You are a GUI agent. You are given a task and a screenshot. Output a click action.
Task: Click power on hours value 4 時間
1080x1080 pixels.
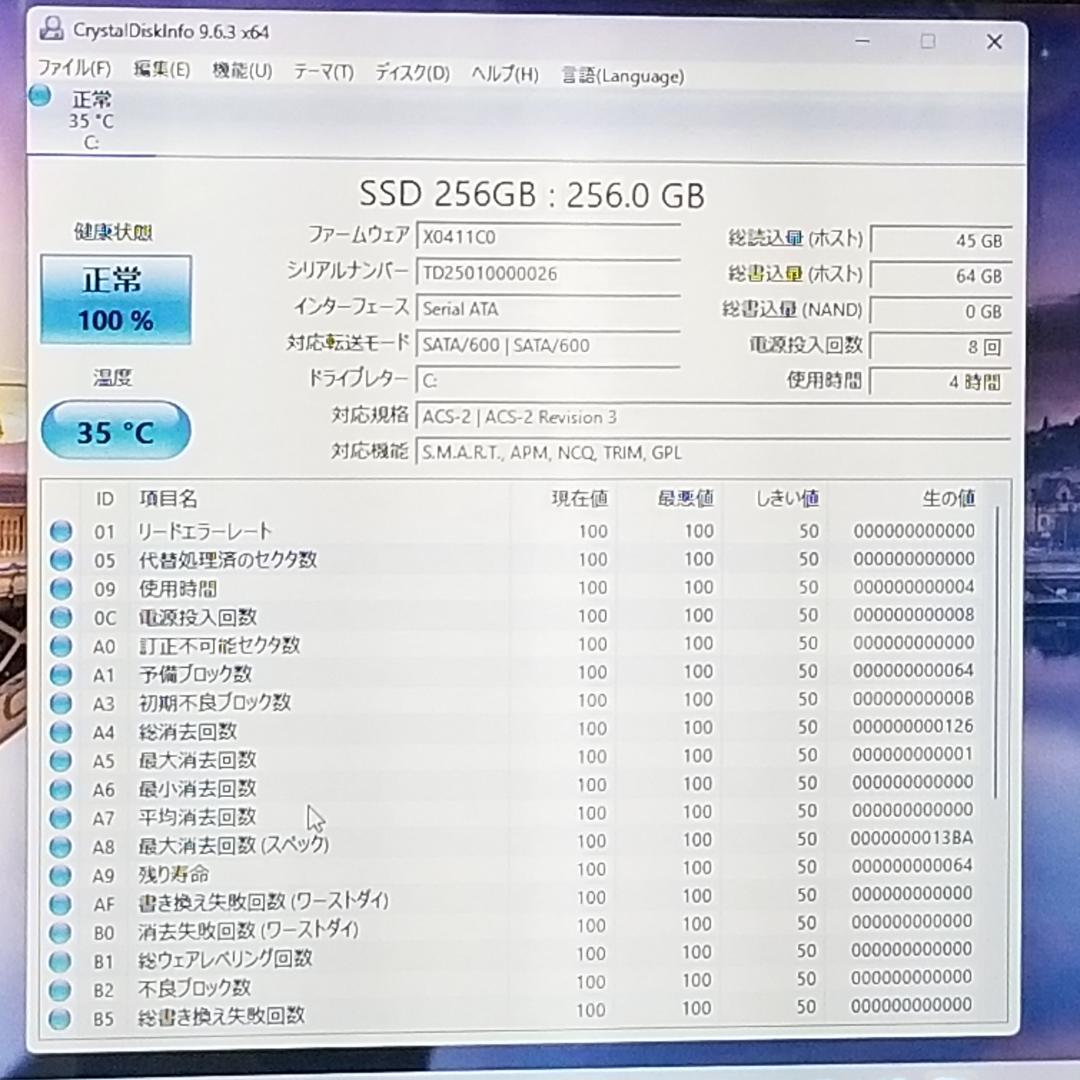941,382
